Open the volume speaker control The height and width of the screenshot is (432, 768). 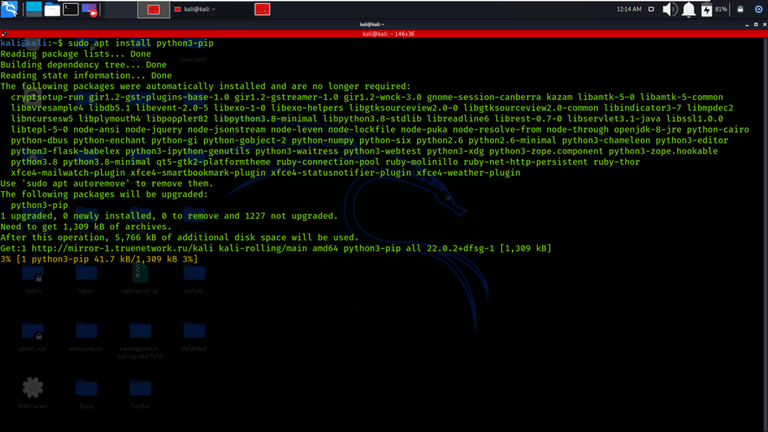coord(670,9)
